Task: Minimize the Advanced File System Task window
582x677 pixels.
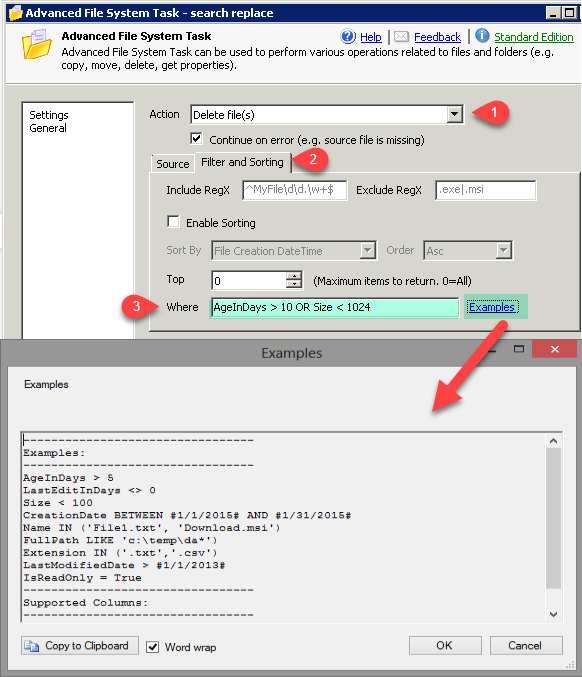Action: [553, 13]
